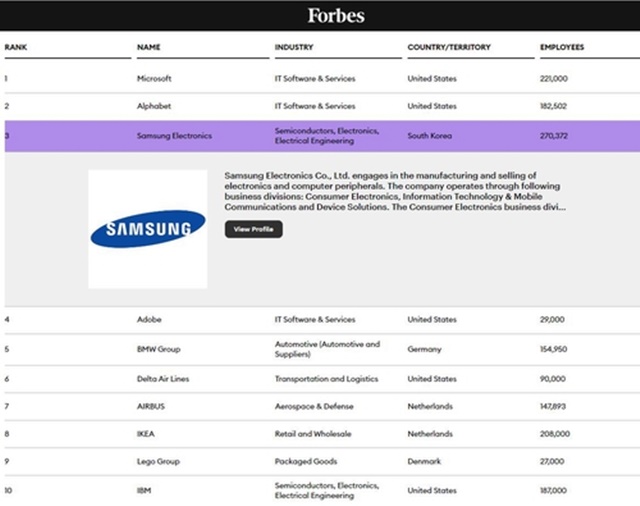The height and width of the screenshot is (506, 640).
Task: Open the View Profile button for Samsung
Action: point(253,229)
